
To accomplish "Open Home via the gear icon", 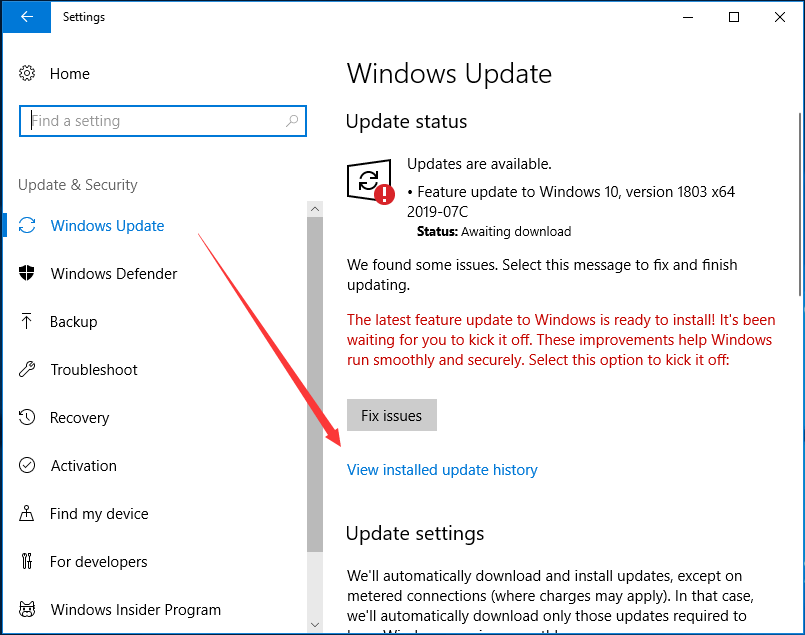I will tap(27, 73).
